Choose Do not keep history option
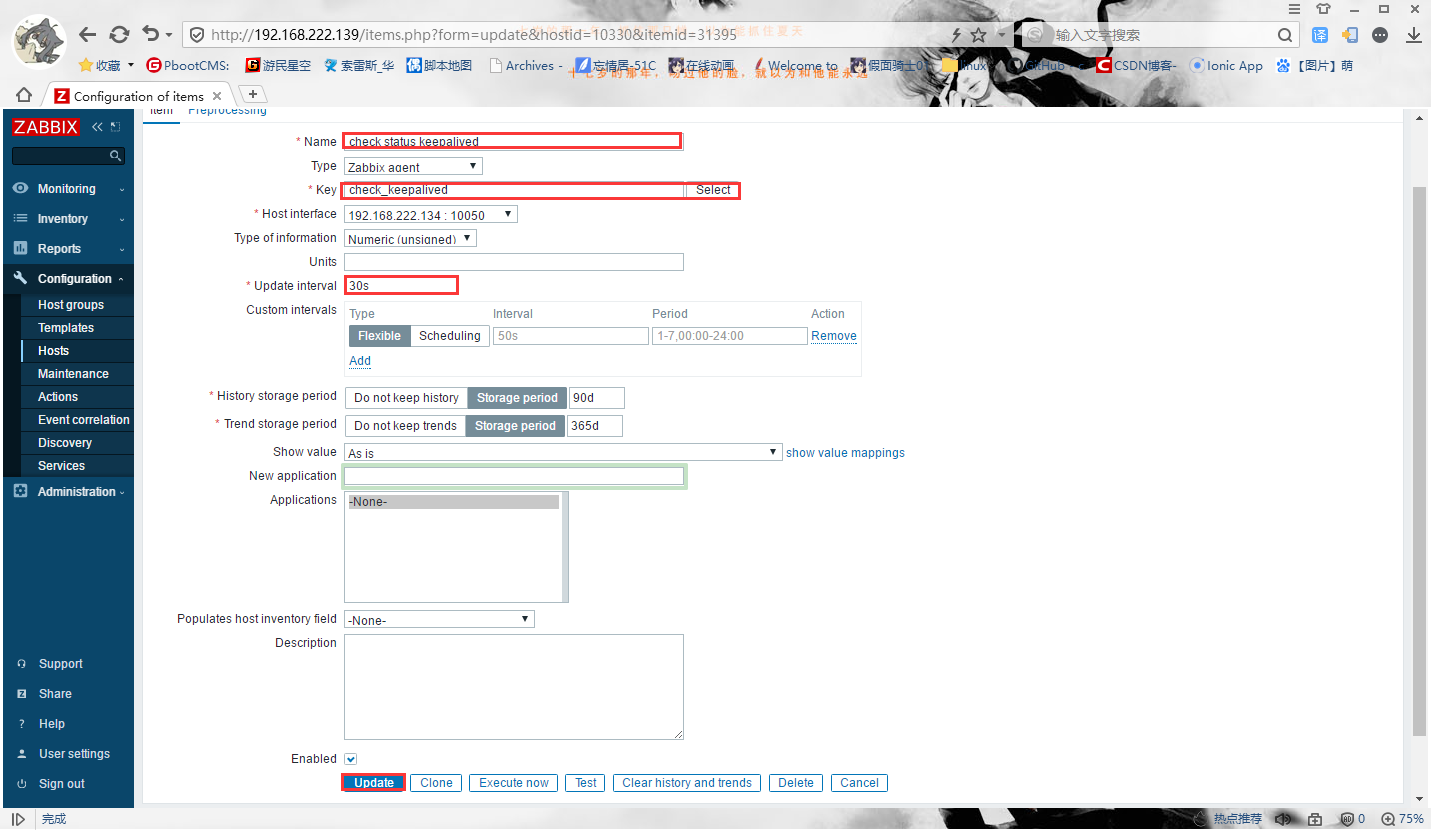The image size is (1431, 830). point(406,398)
